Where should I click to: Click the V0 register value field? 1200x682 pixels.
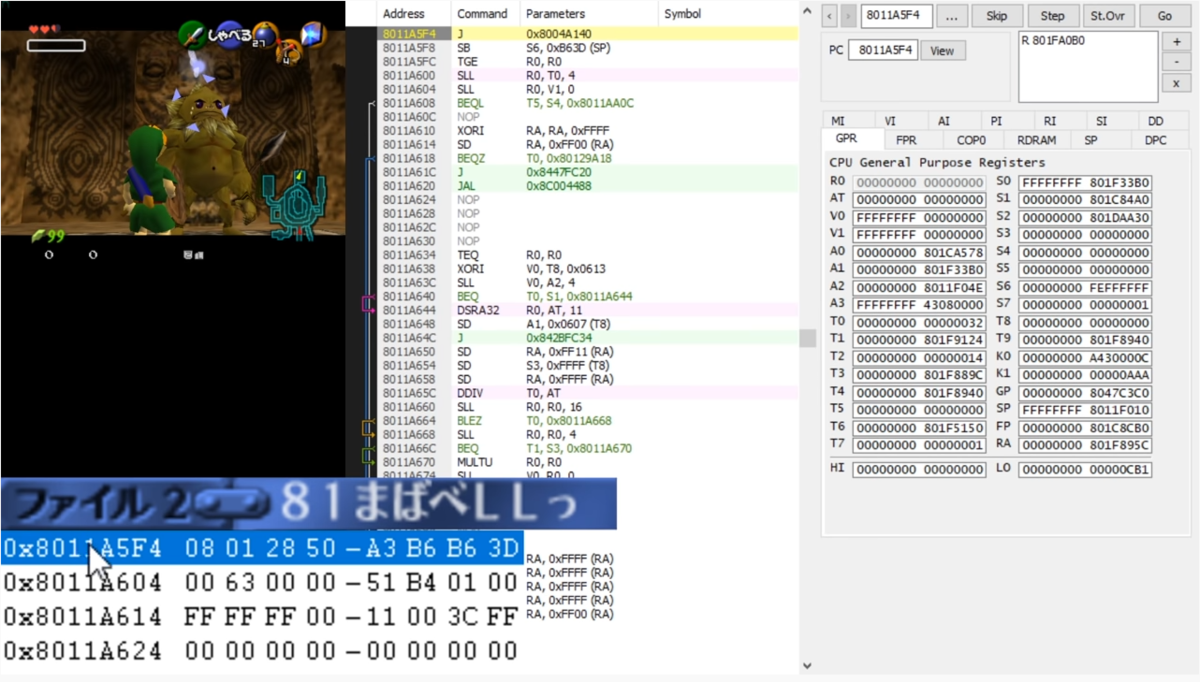pyautogui.click(x=919, y=217)
